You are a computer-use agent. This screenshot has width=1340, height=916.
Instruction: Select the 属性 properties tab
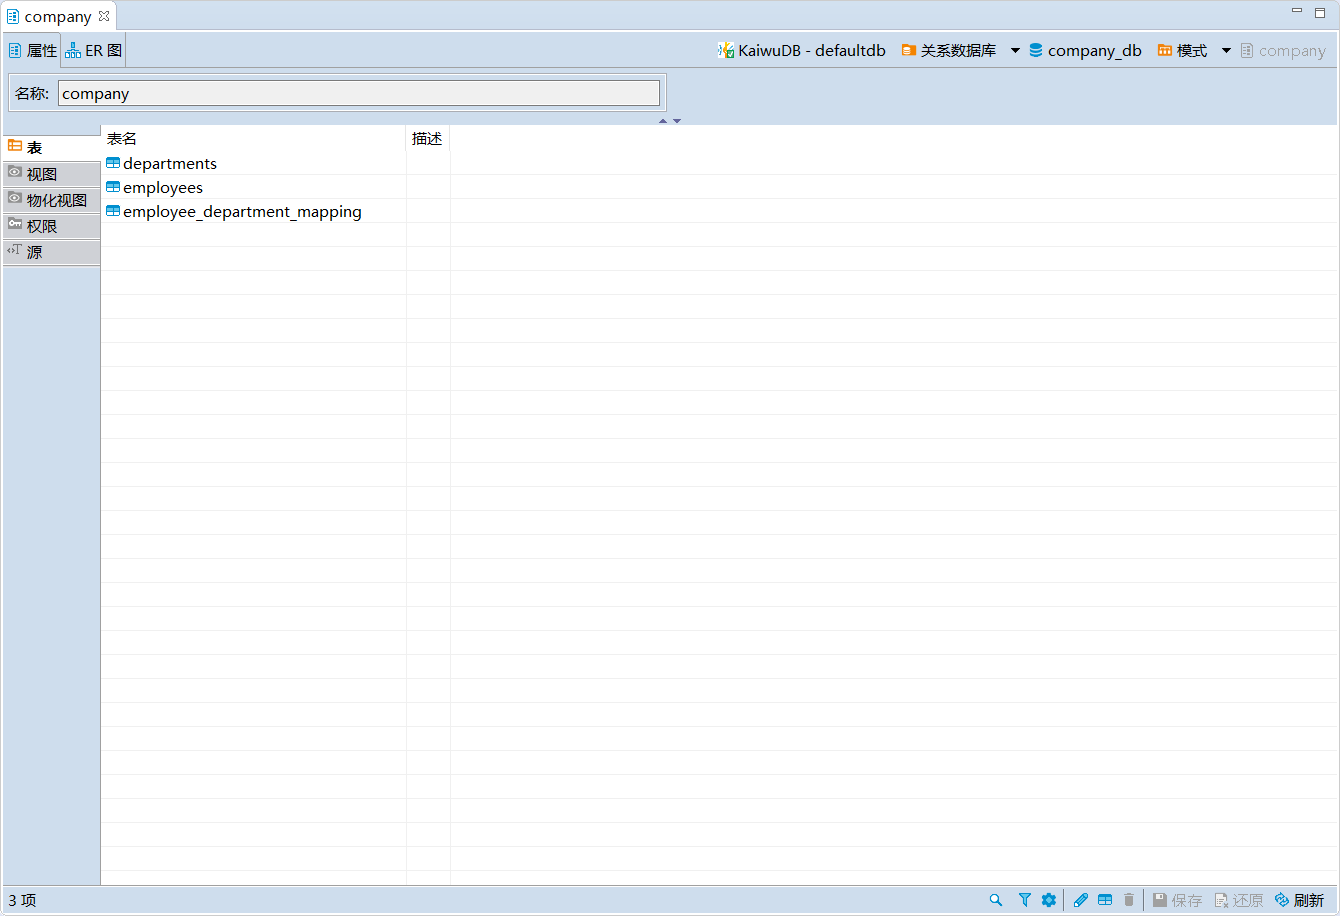33,50
